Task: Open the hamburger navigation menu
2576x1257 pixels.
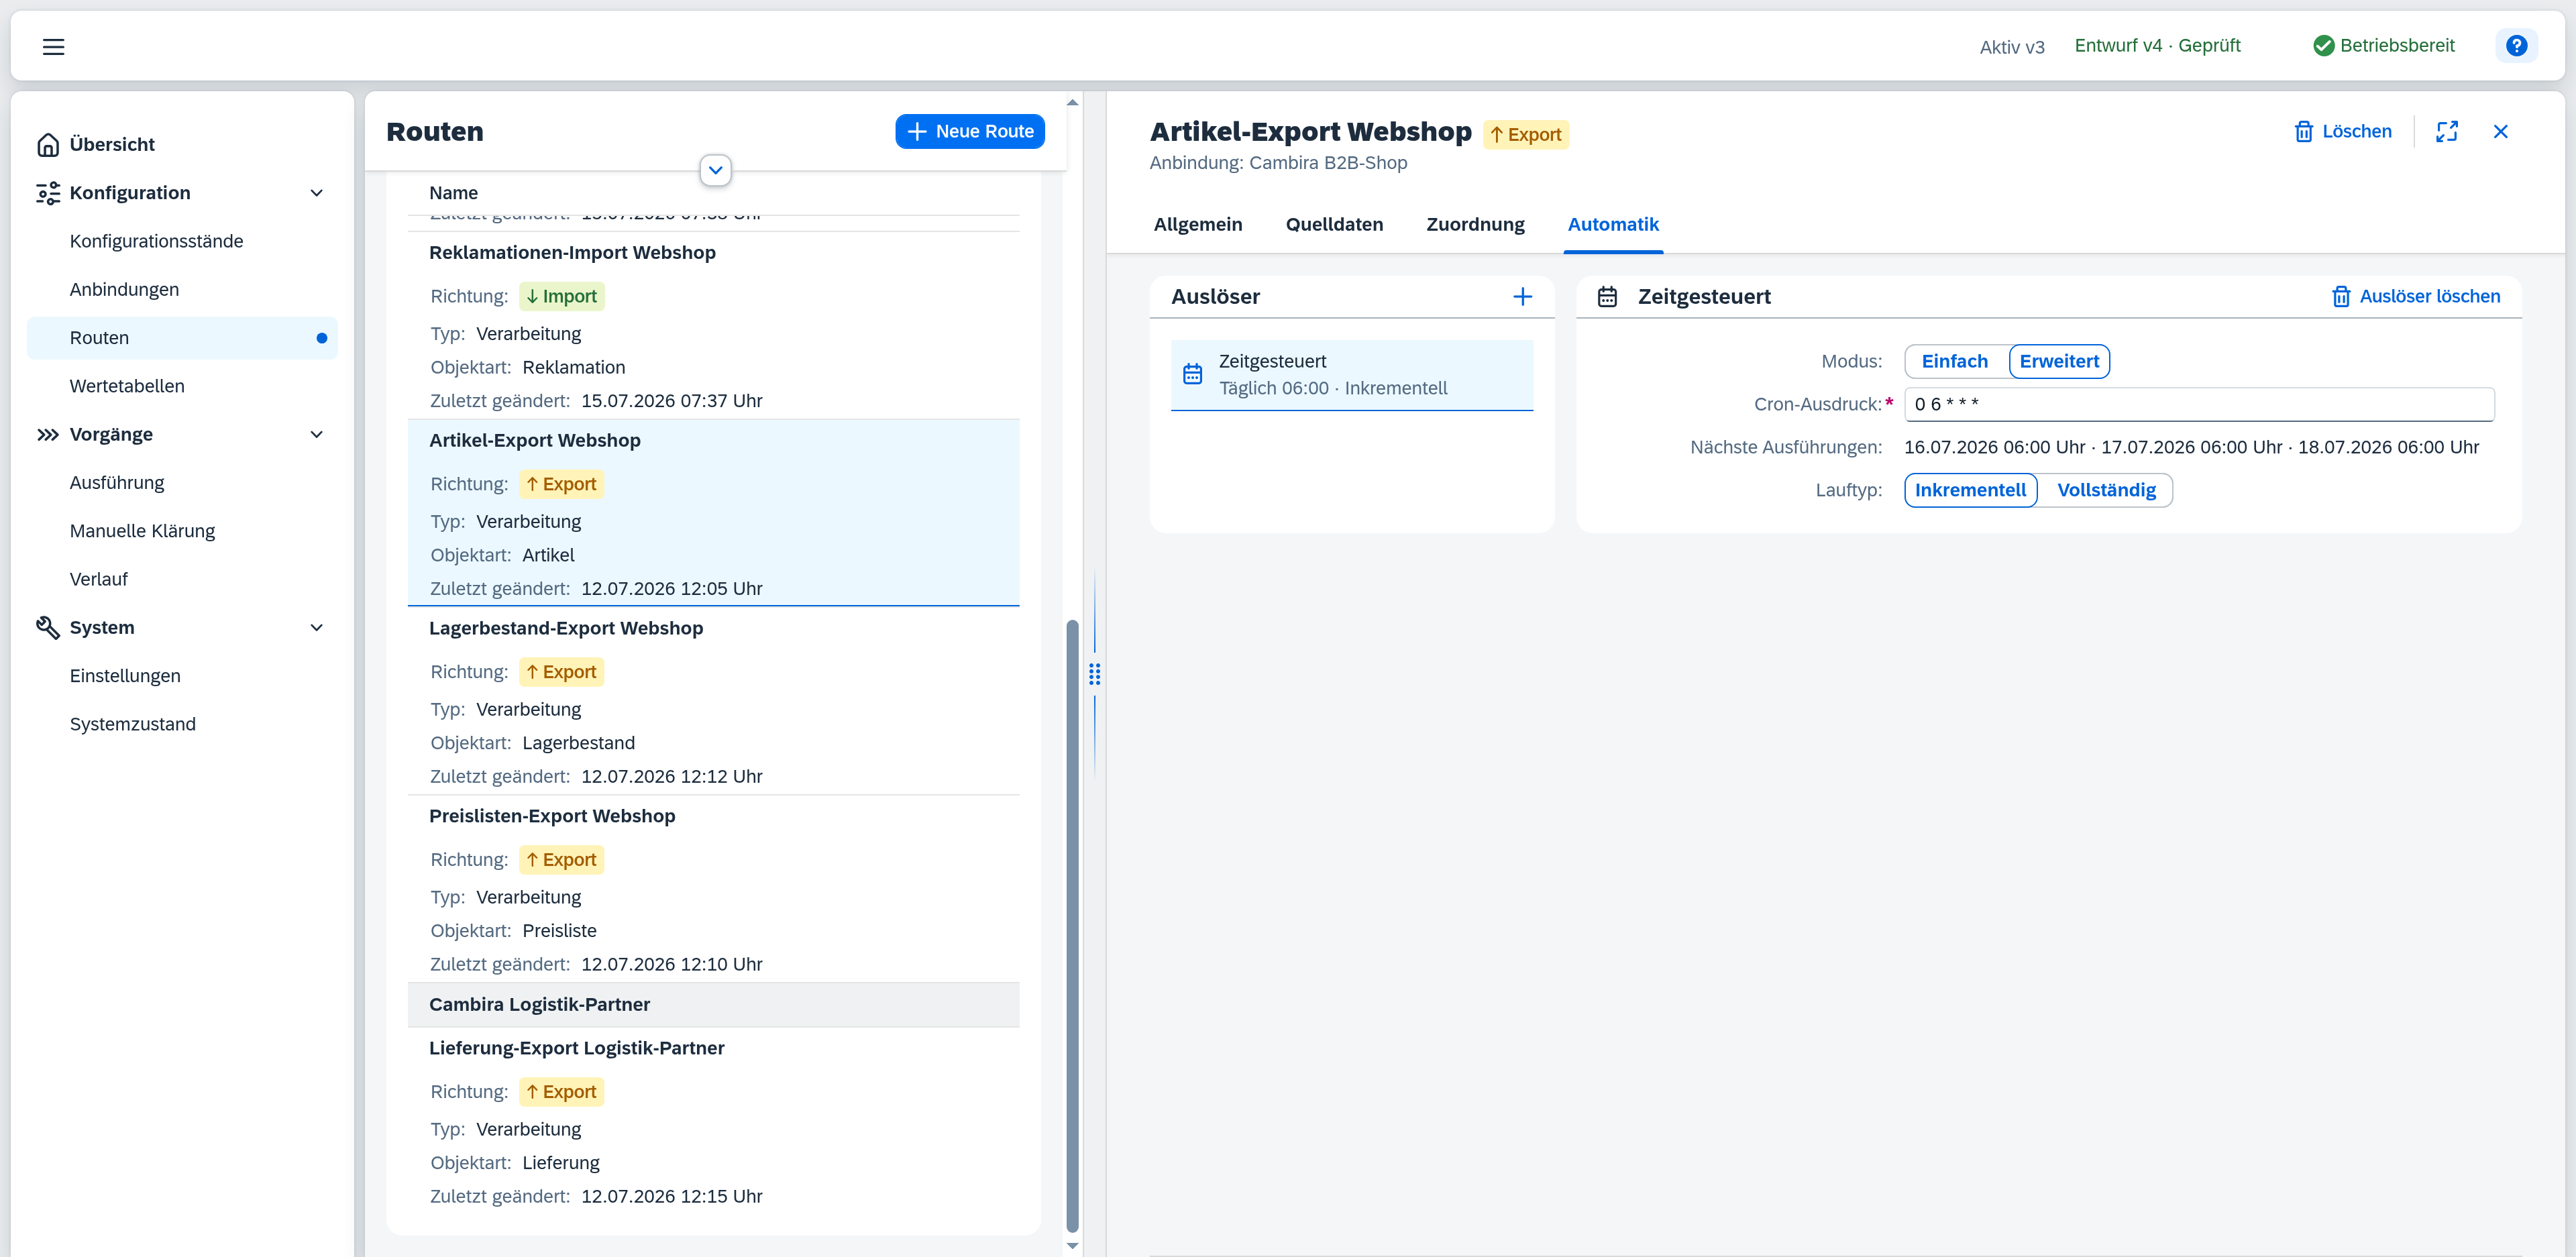Action: (53, 46)
